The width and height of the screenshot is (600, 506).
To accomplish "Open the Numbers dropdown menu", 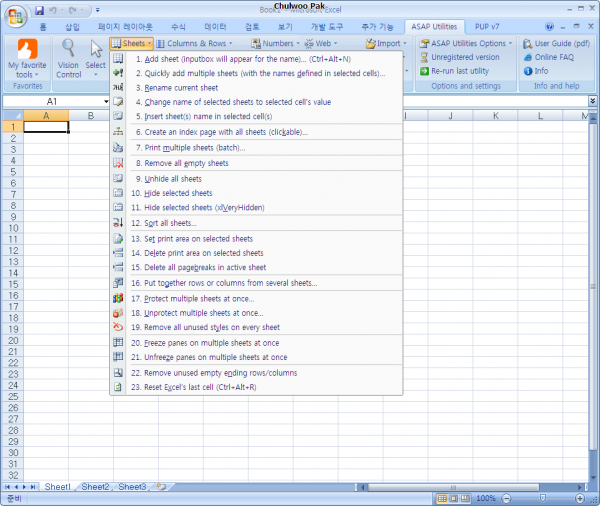I will (x=275, y=43).
